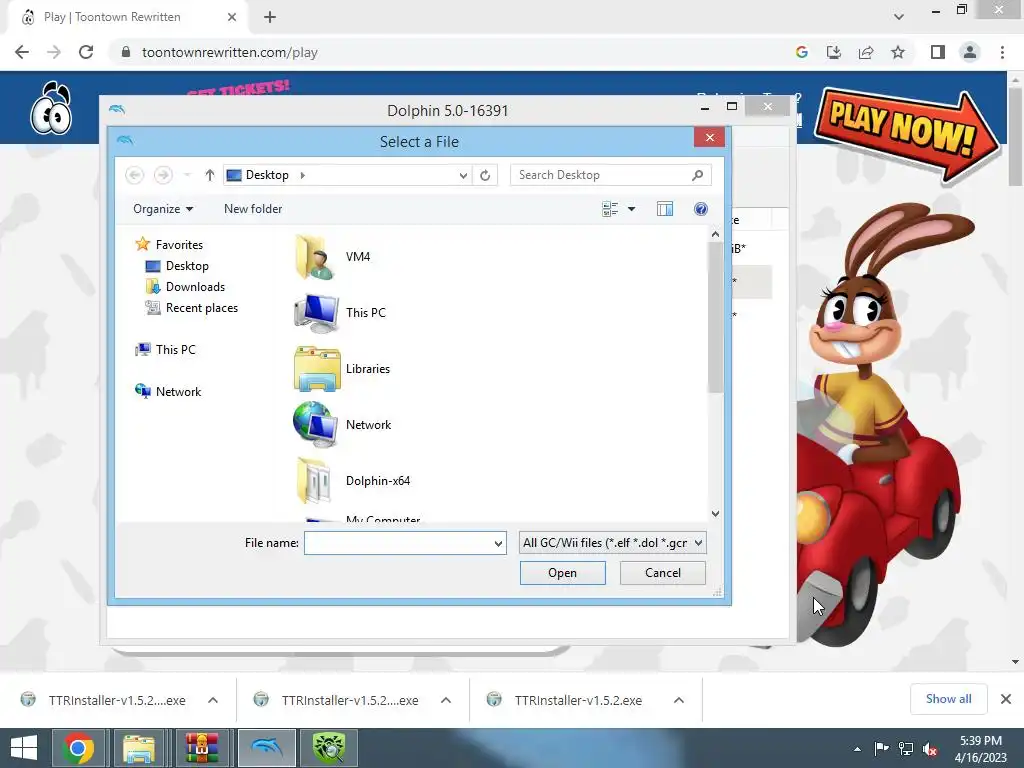Select This PC in navigation pane

coord(166,349)
